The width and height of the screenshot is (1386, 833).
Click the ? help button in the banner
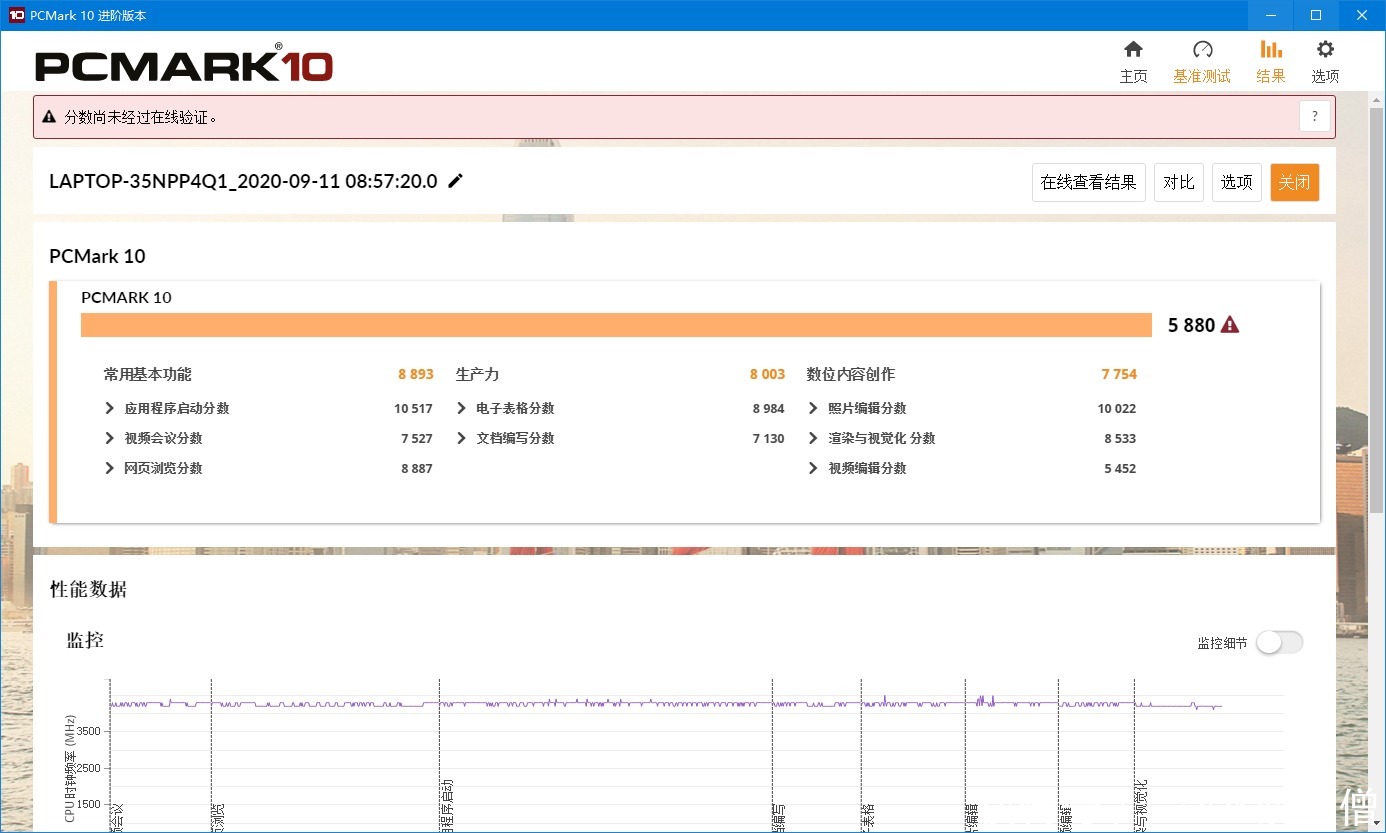click(x=1314, y=116)
